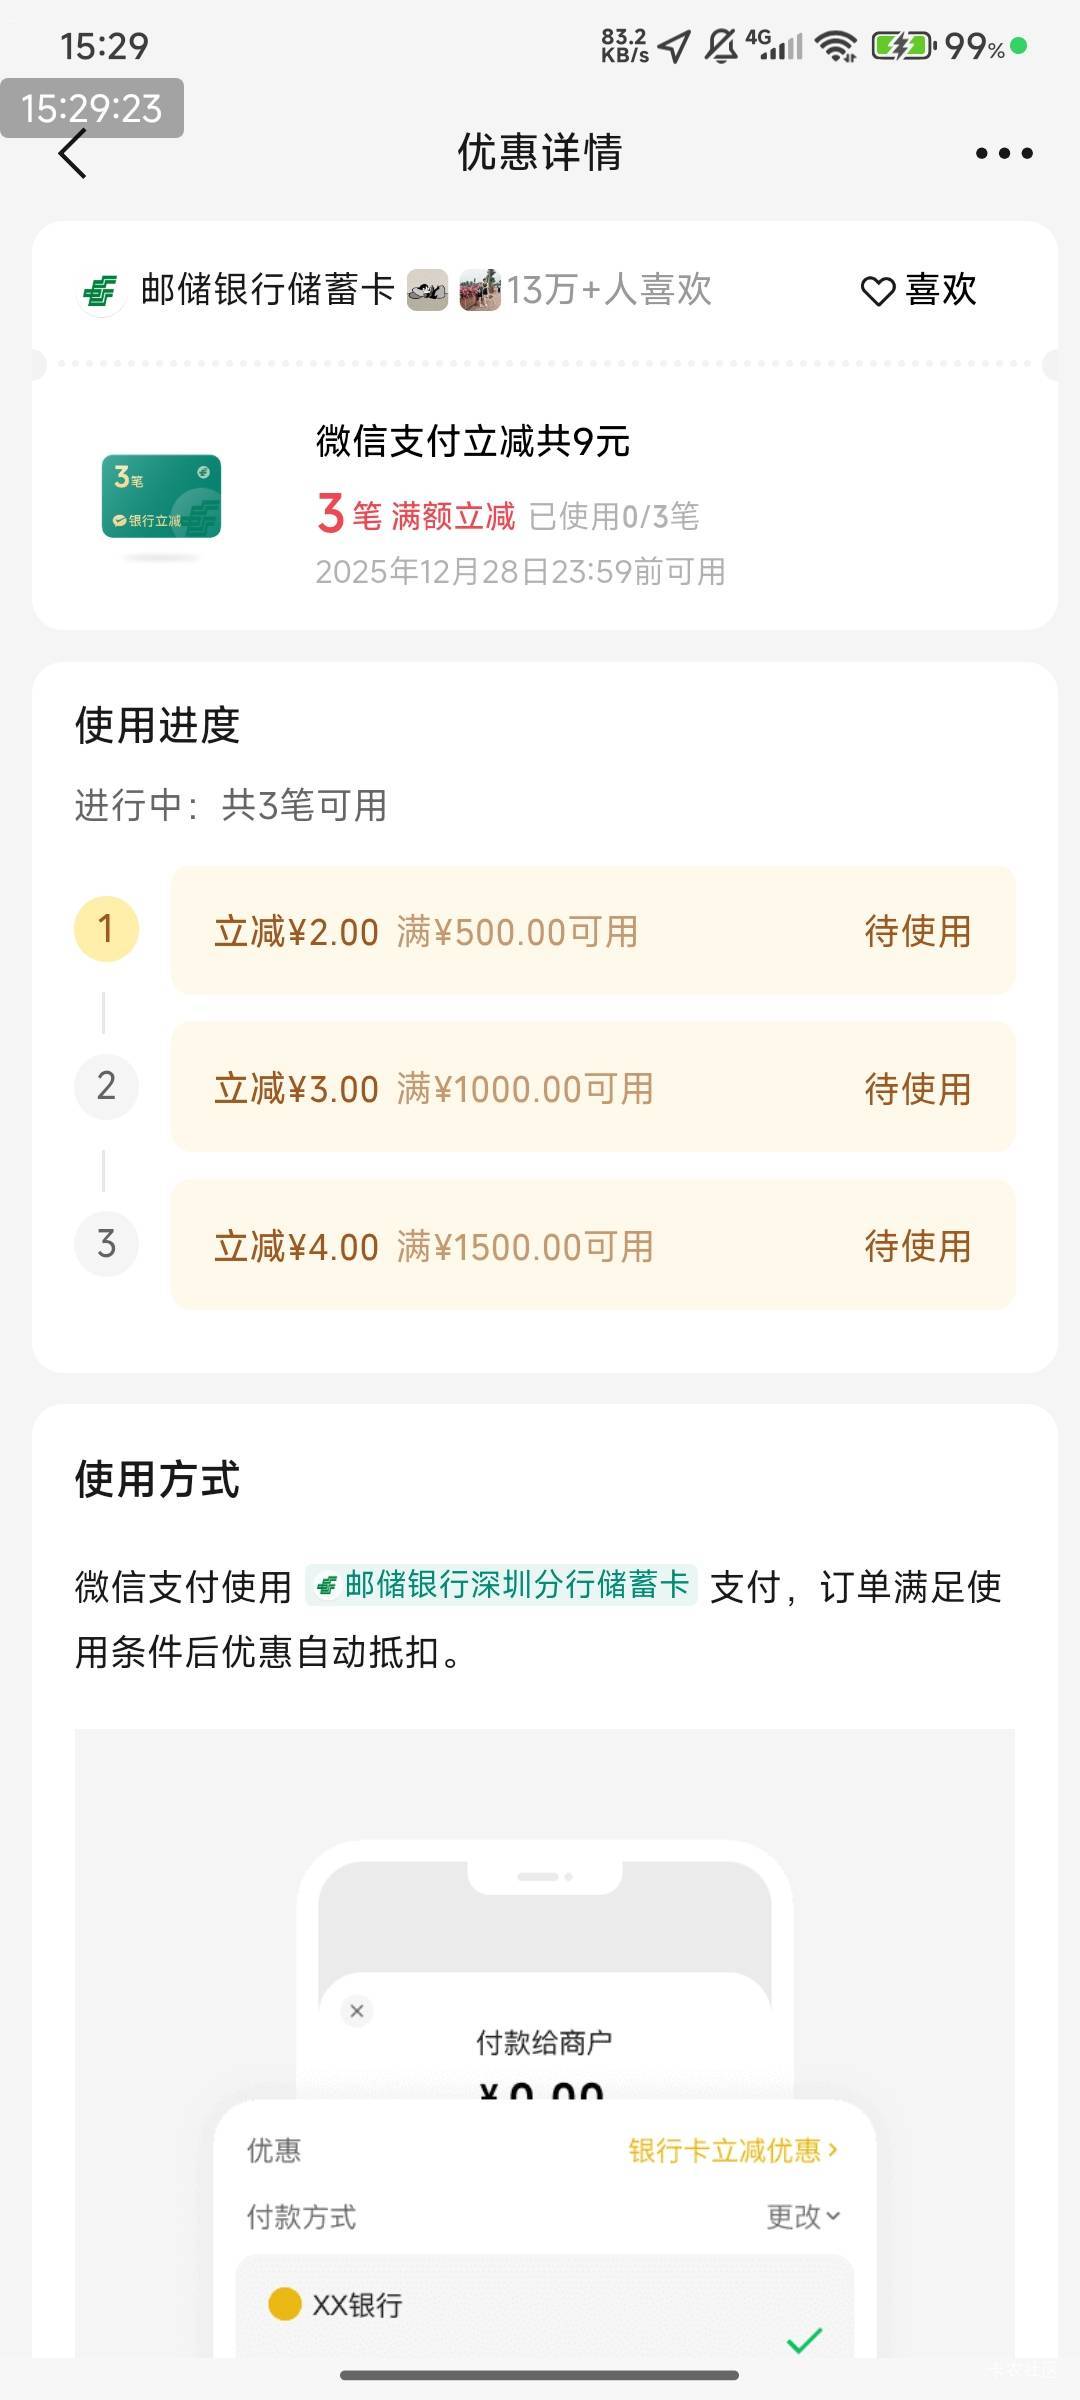
Task: Tap the first liker avatar thumbnail
Action: click(427, 291)
